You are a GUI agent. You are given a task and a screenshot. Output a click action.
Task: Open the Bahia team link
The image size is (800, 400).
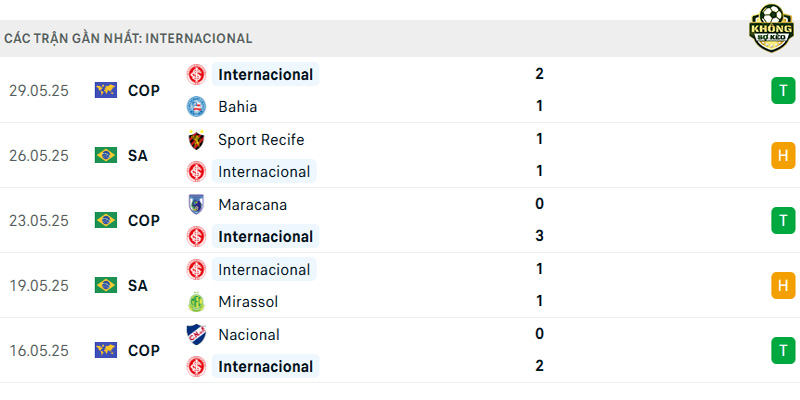click(x=237, y=107)
